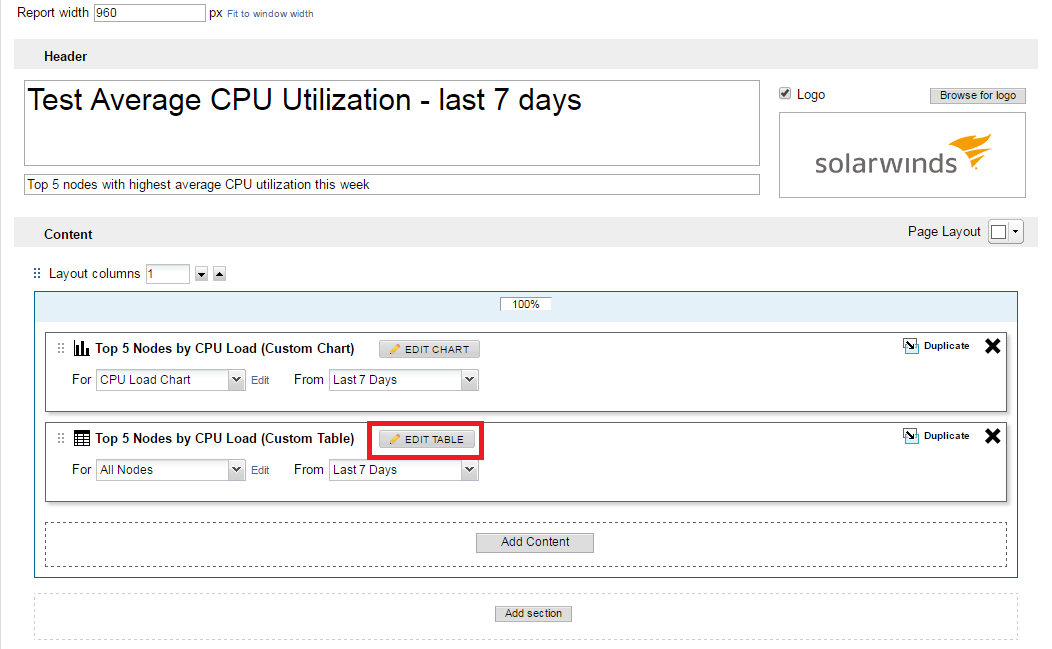This screenshot has width=1052, height=649.
Task: Click the Header section label
Action: coord(66,56)
